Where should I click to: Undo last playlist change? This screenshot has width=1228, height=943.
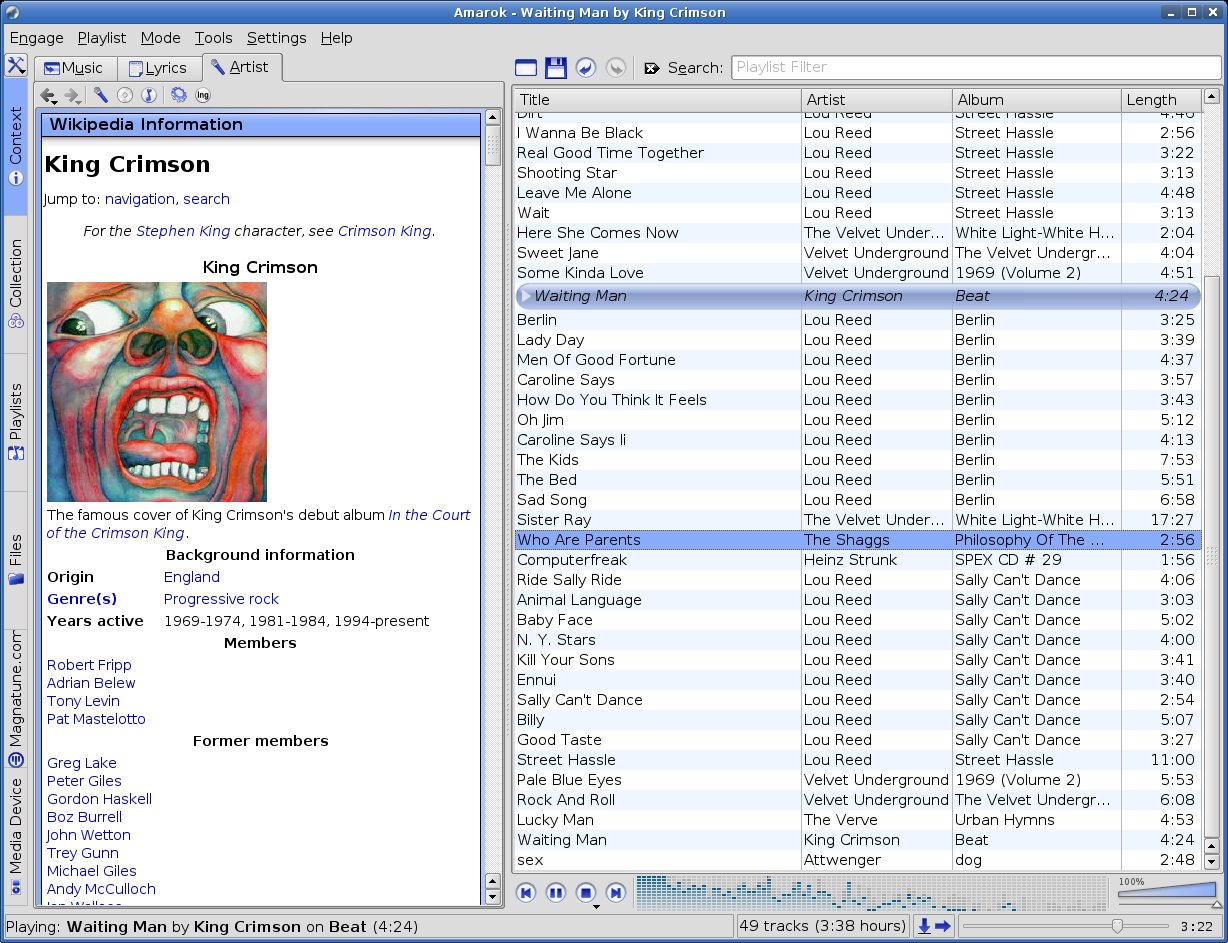pyautogui.click(x=586, y=68)
